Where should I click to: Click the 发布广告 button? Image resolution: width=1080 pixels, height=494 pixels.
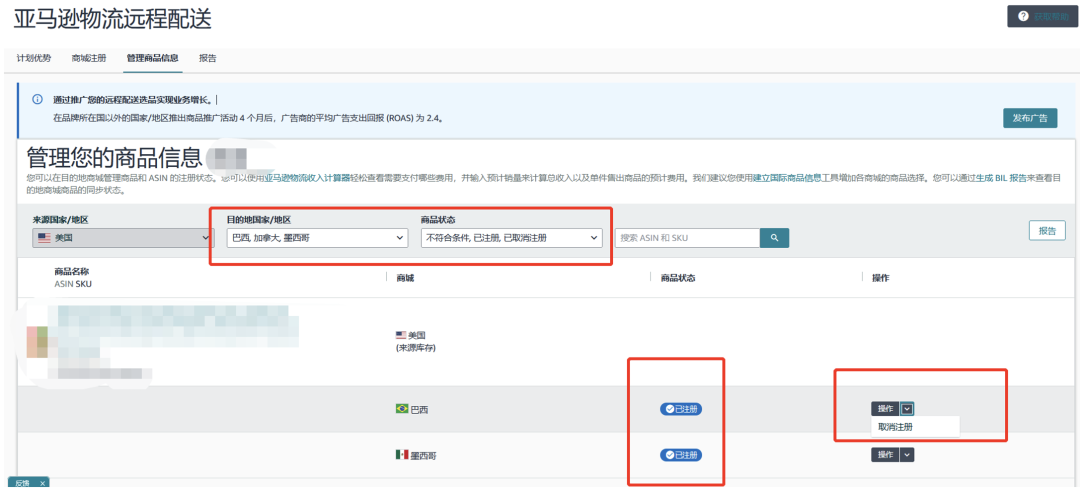1030,118
